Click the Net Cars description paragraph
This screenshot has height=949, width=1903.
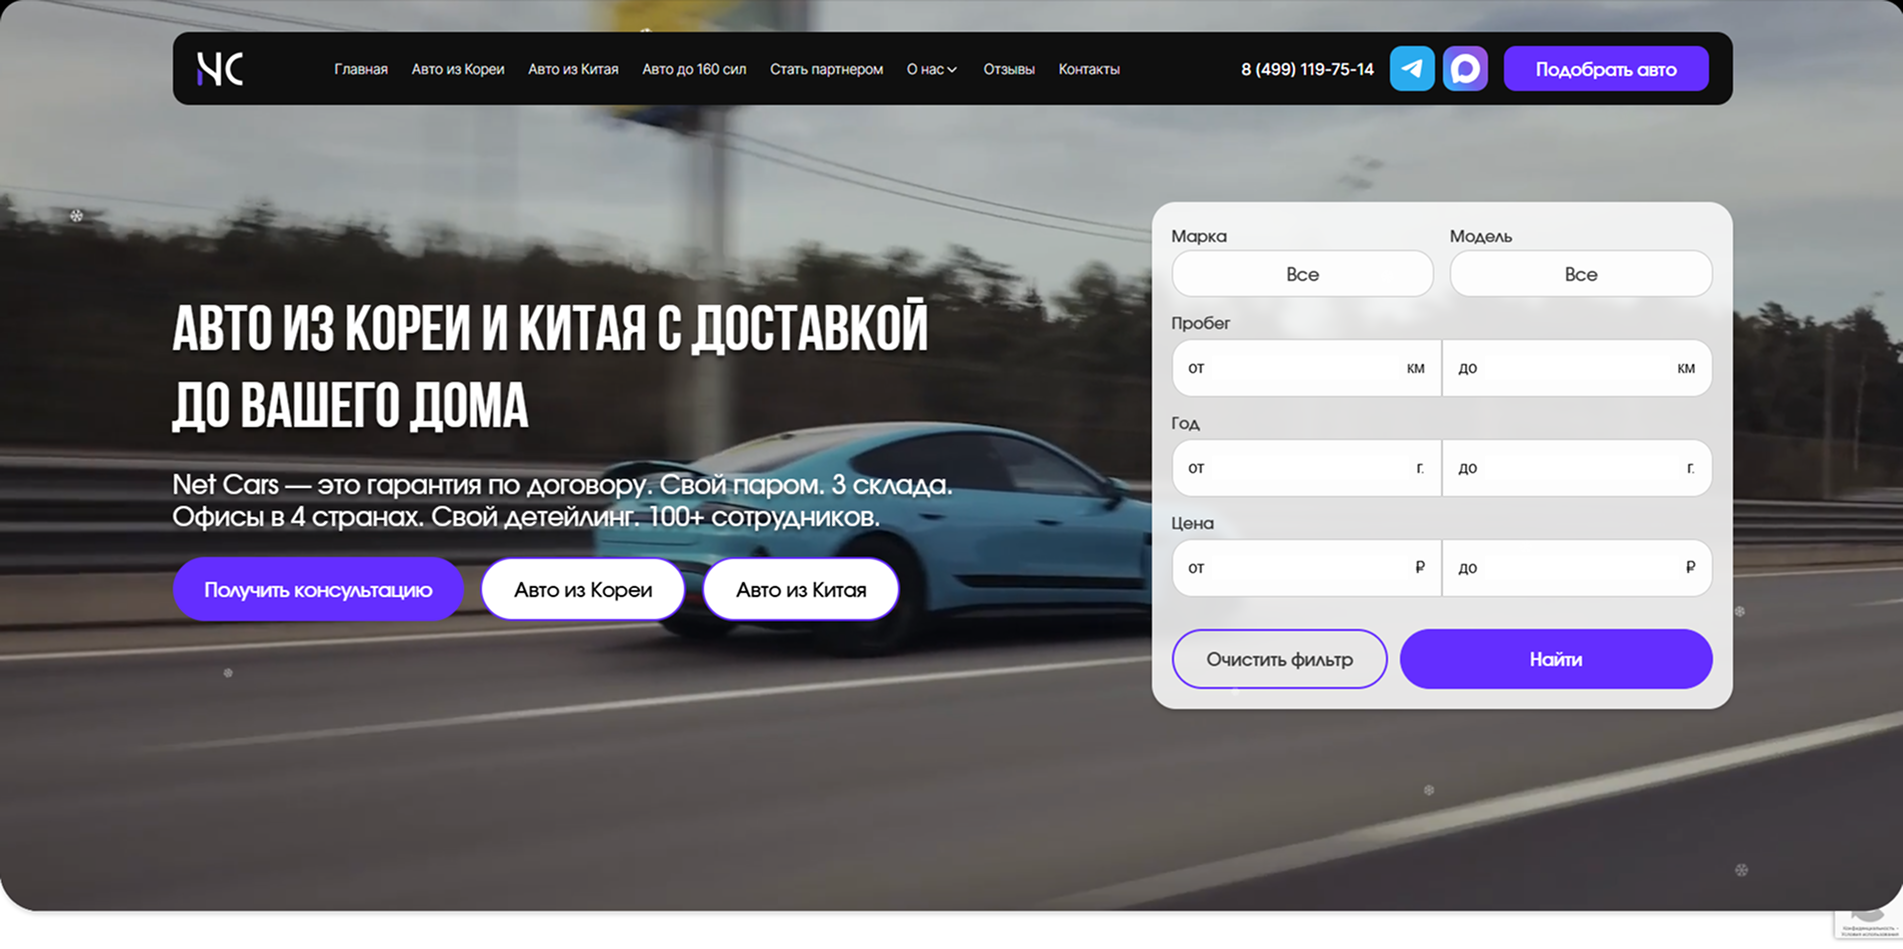coord(562,500)
